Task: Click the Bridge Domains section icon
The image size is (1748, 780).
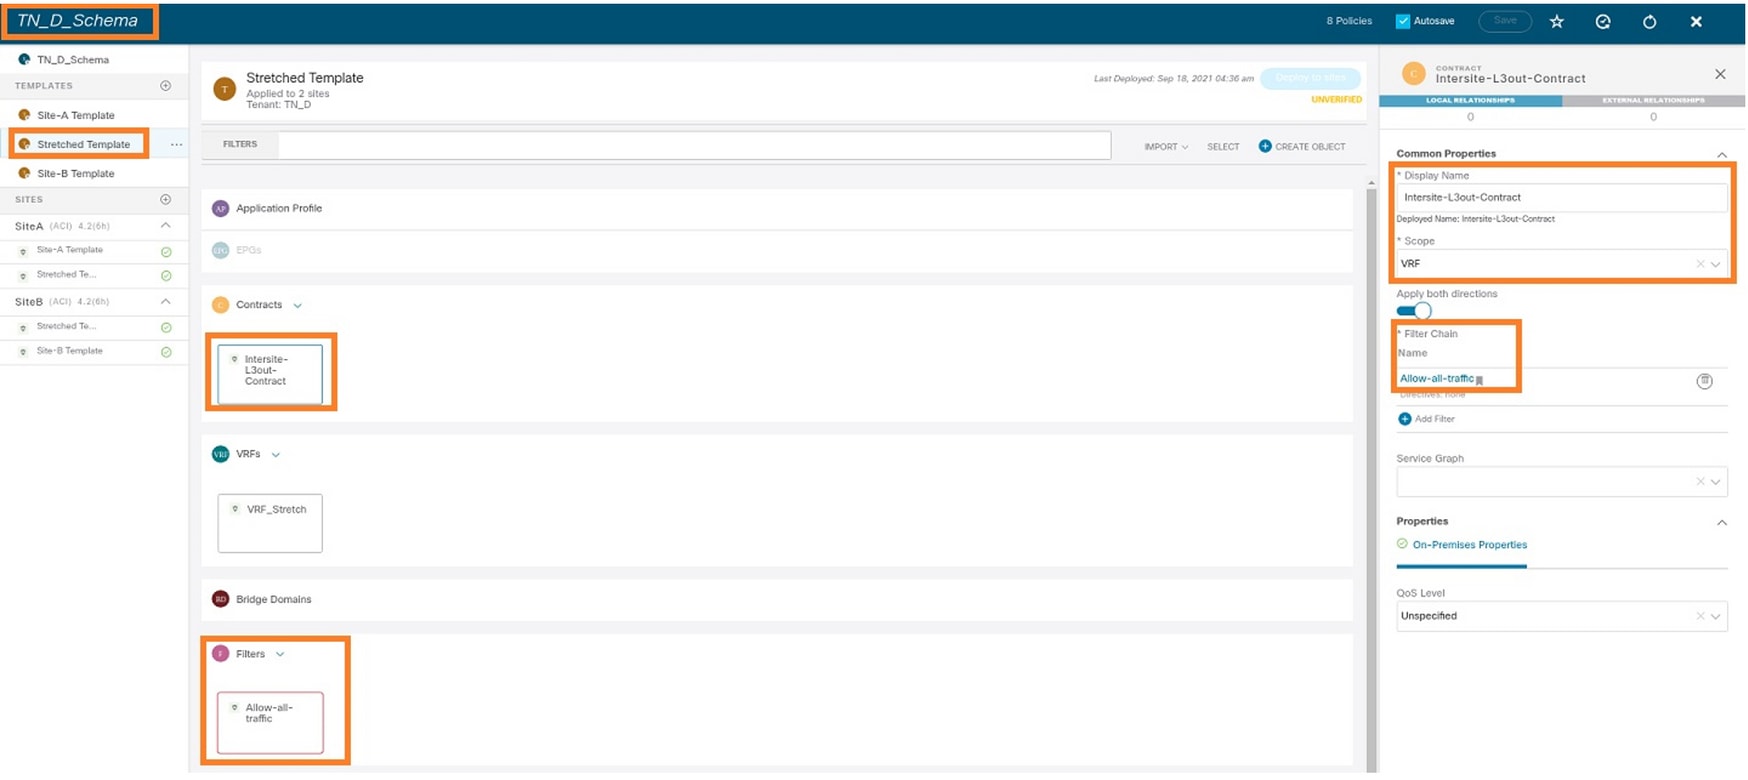Action: (220, 599)
